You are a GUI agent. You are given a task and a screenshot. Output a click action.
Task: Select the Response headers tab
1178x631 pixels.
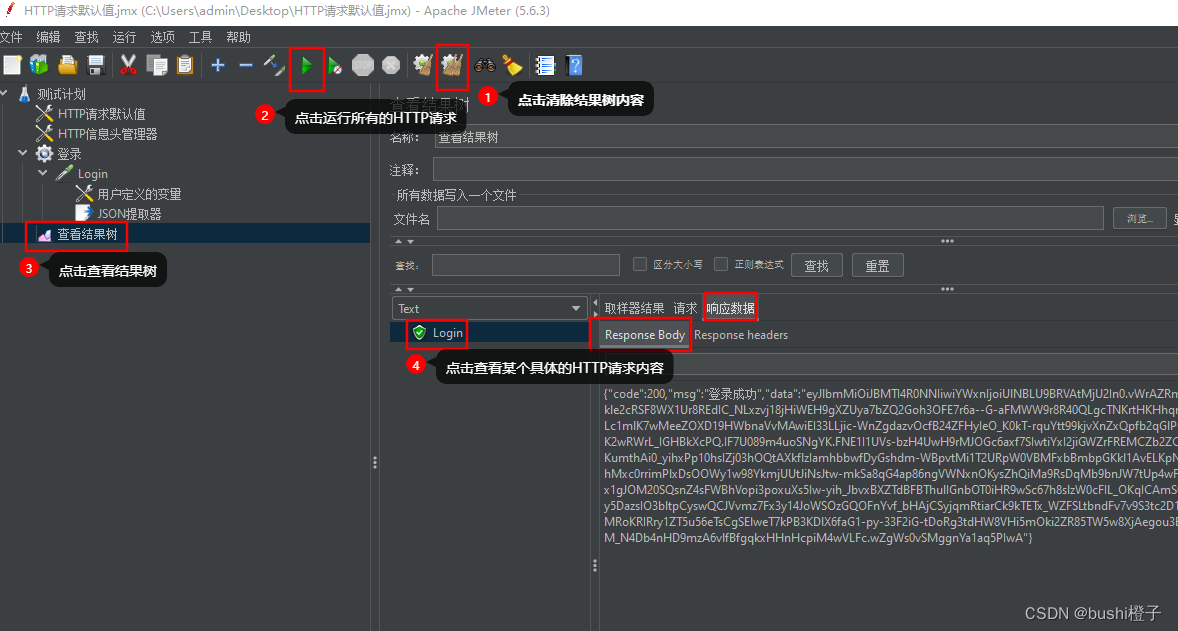click(x=741, y=335)
